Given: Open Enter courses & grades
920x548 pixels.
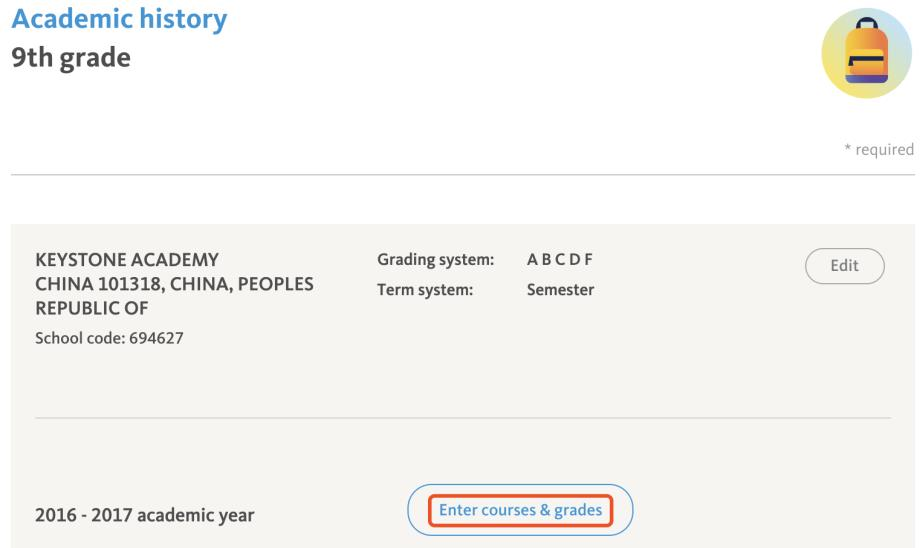Looking at the screenshot, I should pyautogui.click(x=520, y=511).
